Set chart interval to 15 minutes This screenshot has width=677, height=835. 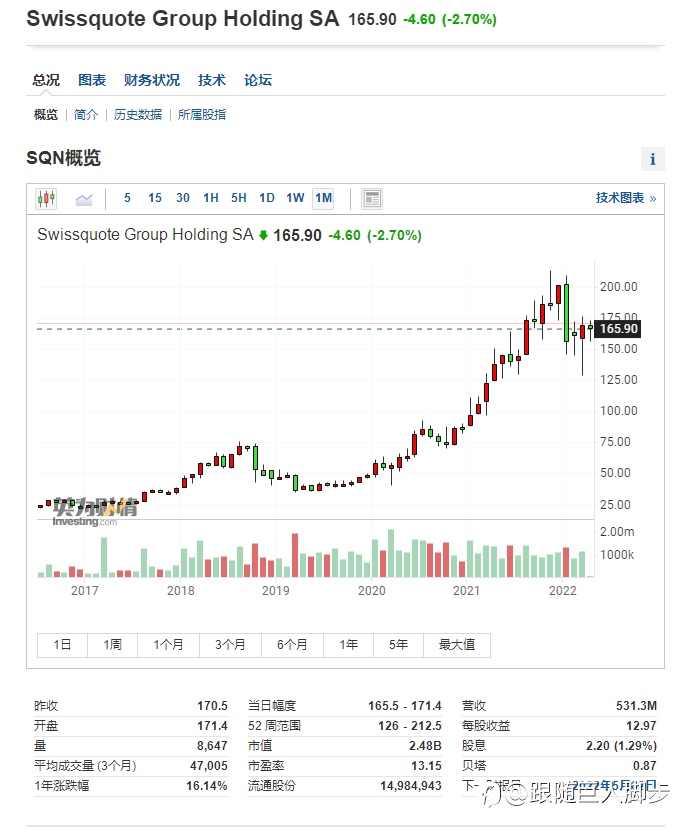(154, 198)
